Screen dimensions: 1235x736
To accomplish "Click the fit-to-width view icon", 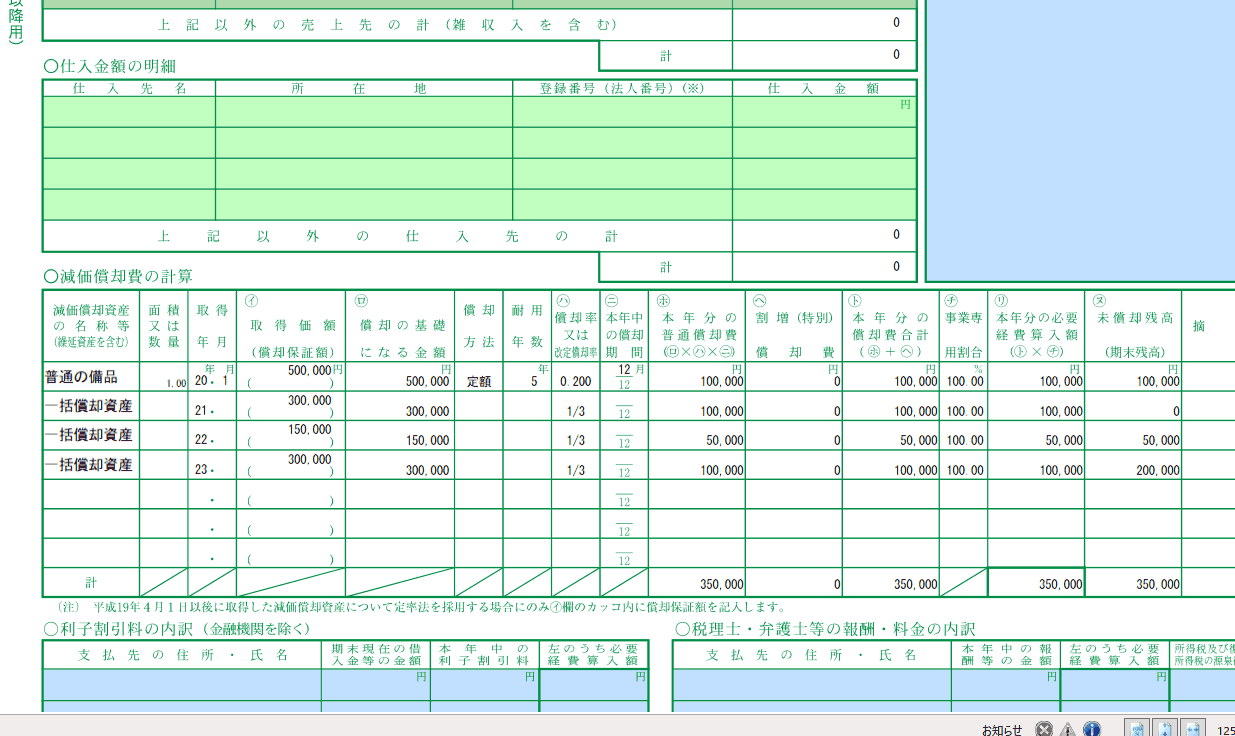I will click(x=1194, y=729).
